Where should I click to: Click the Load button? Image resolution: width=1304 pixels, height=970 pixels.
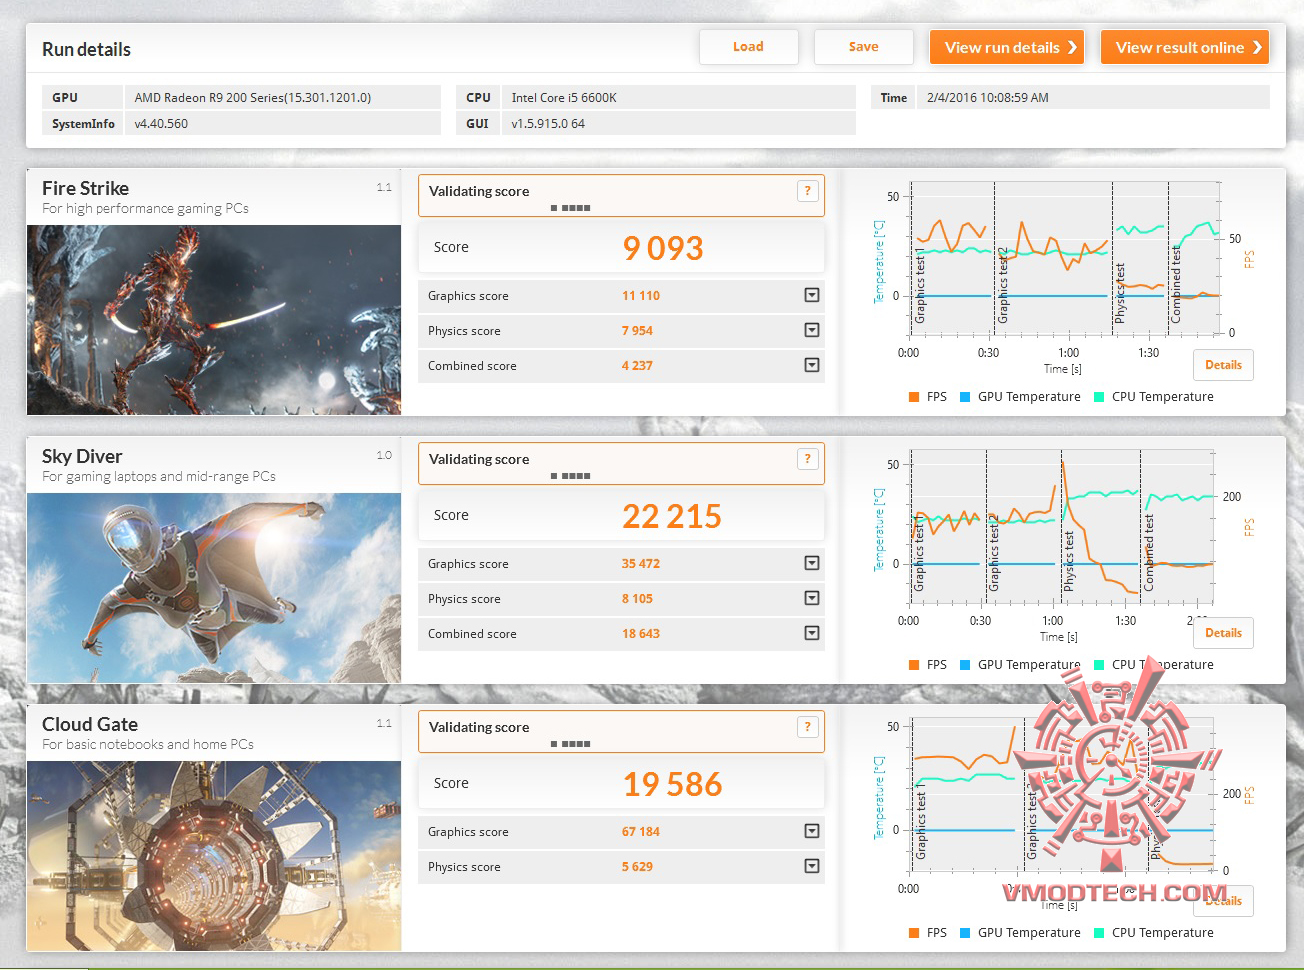(748, 47)
